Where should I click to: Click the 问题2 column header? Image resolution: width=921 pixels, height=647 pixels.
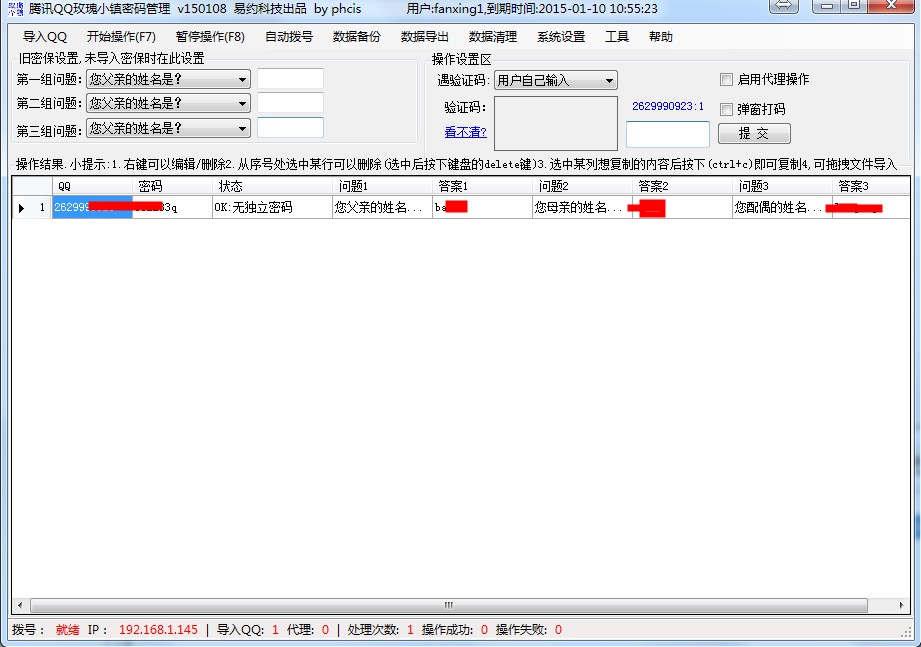(582, 186)
